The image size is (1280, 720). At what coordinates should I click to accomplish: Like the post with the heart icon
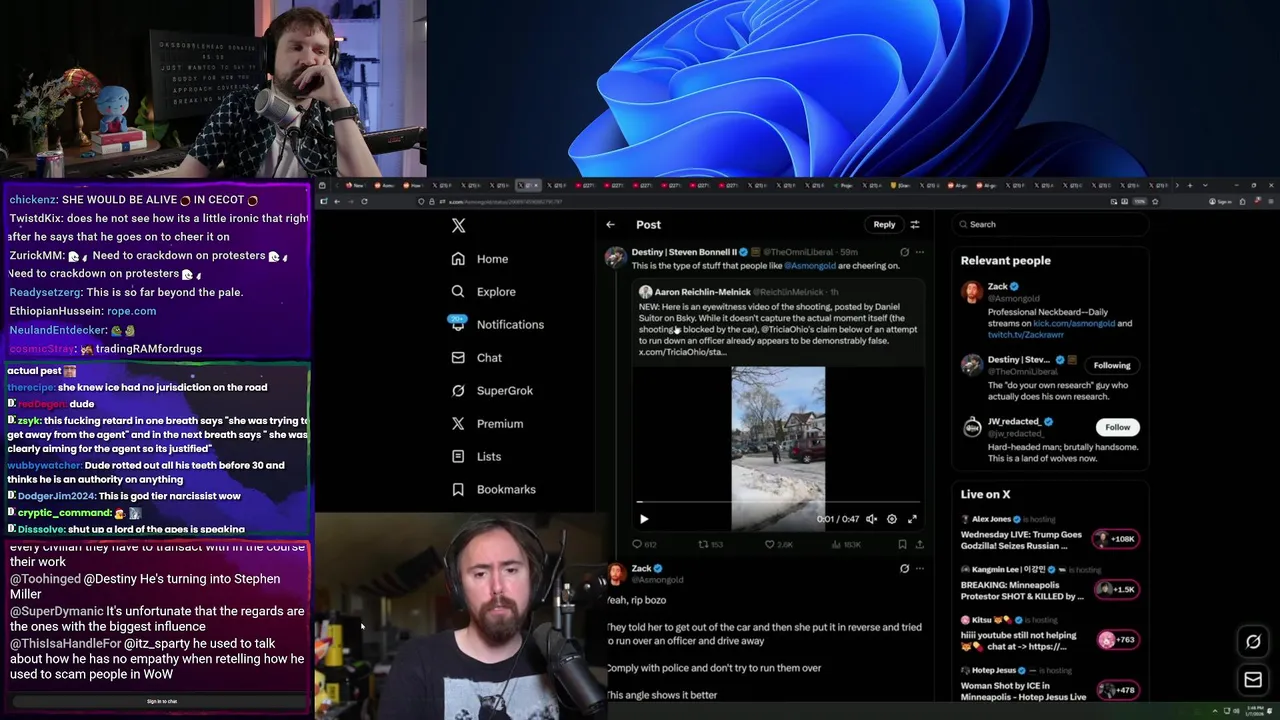769,545
